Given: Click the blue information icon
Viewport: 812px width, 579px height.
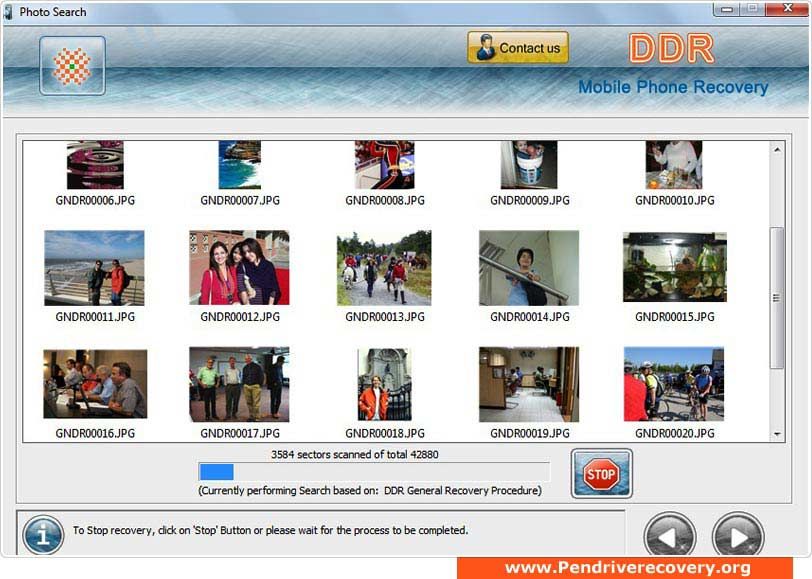Looking at the screenshot, I should [43, 534].
